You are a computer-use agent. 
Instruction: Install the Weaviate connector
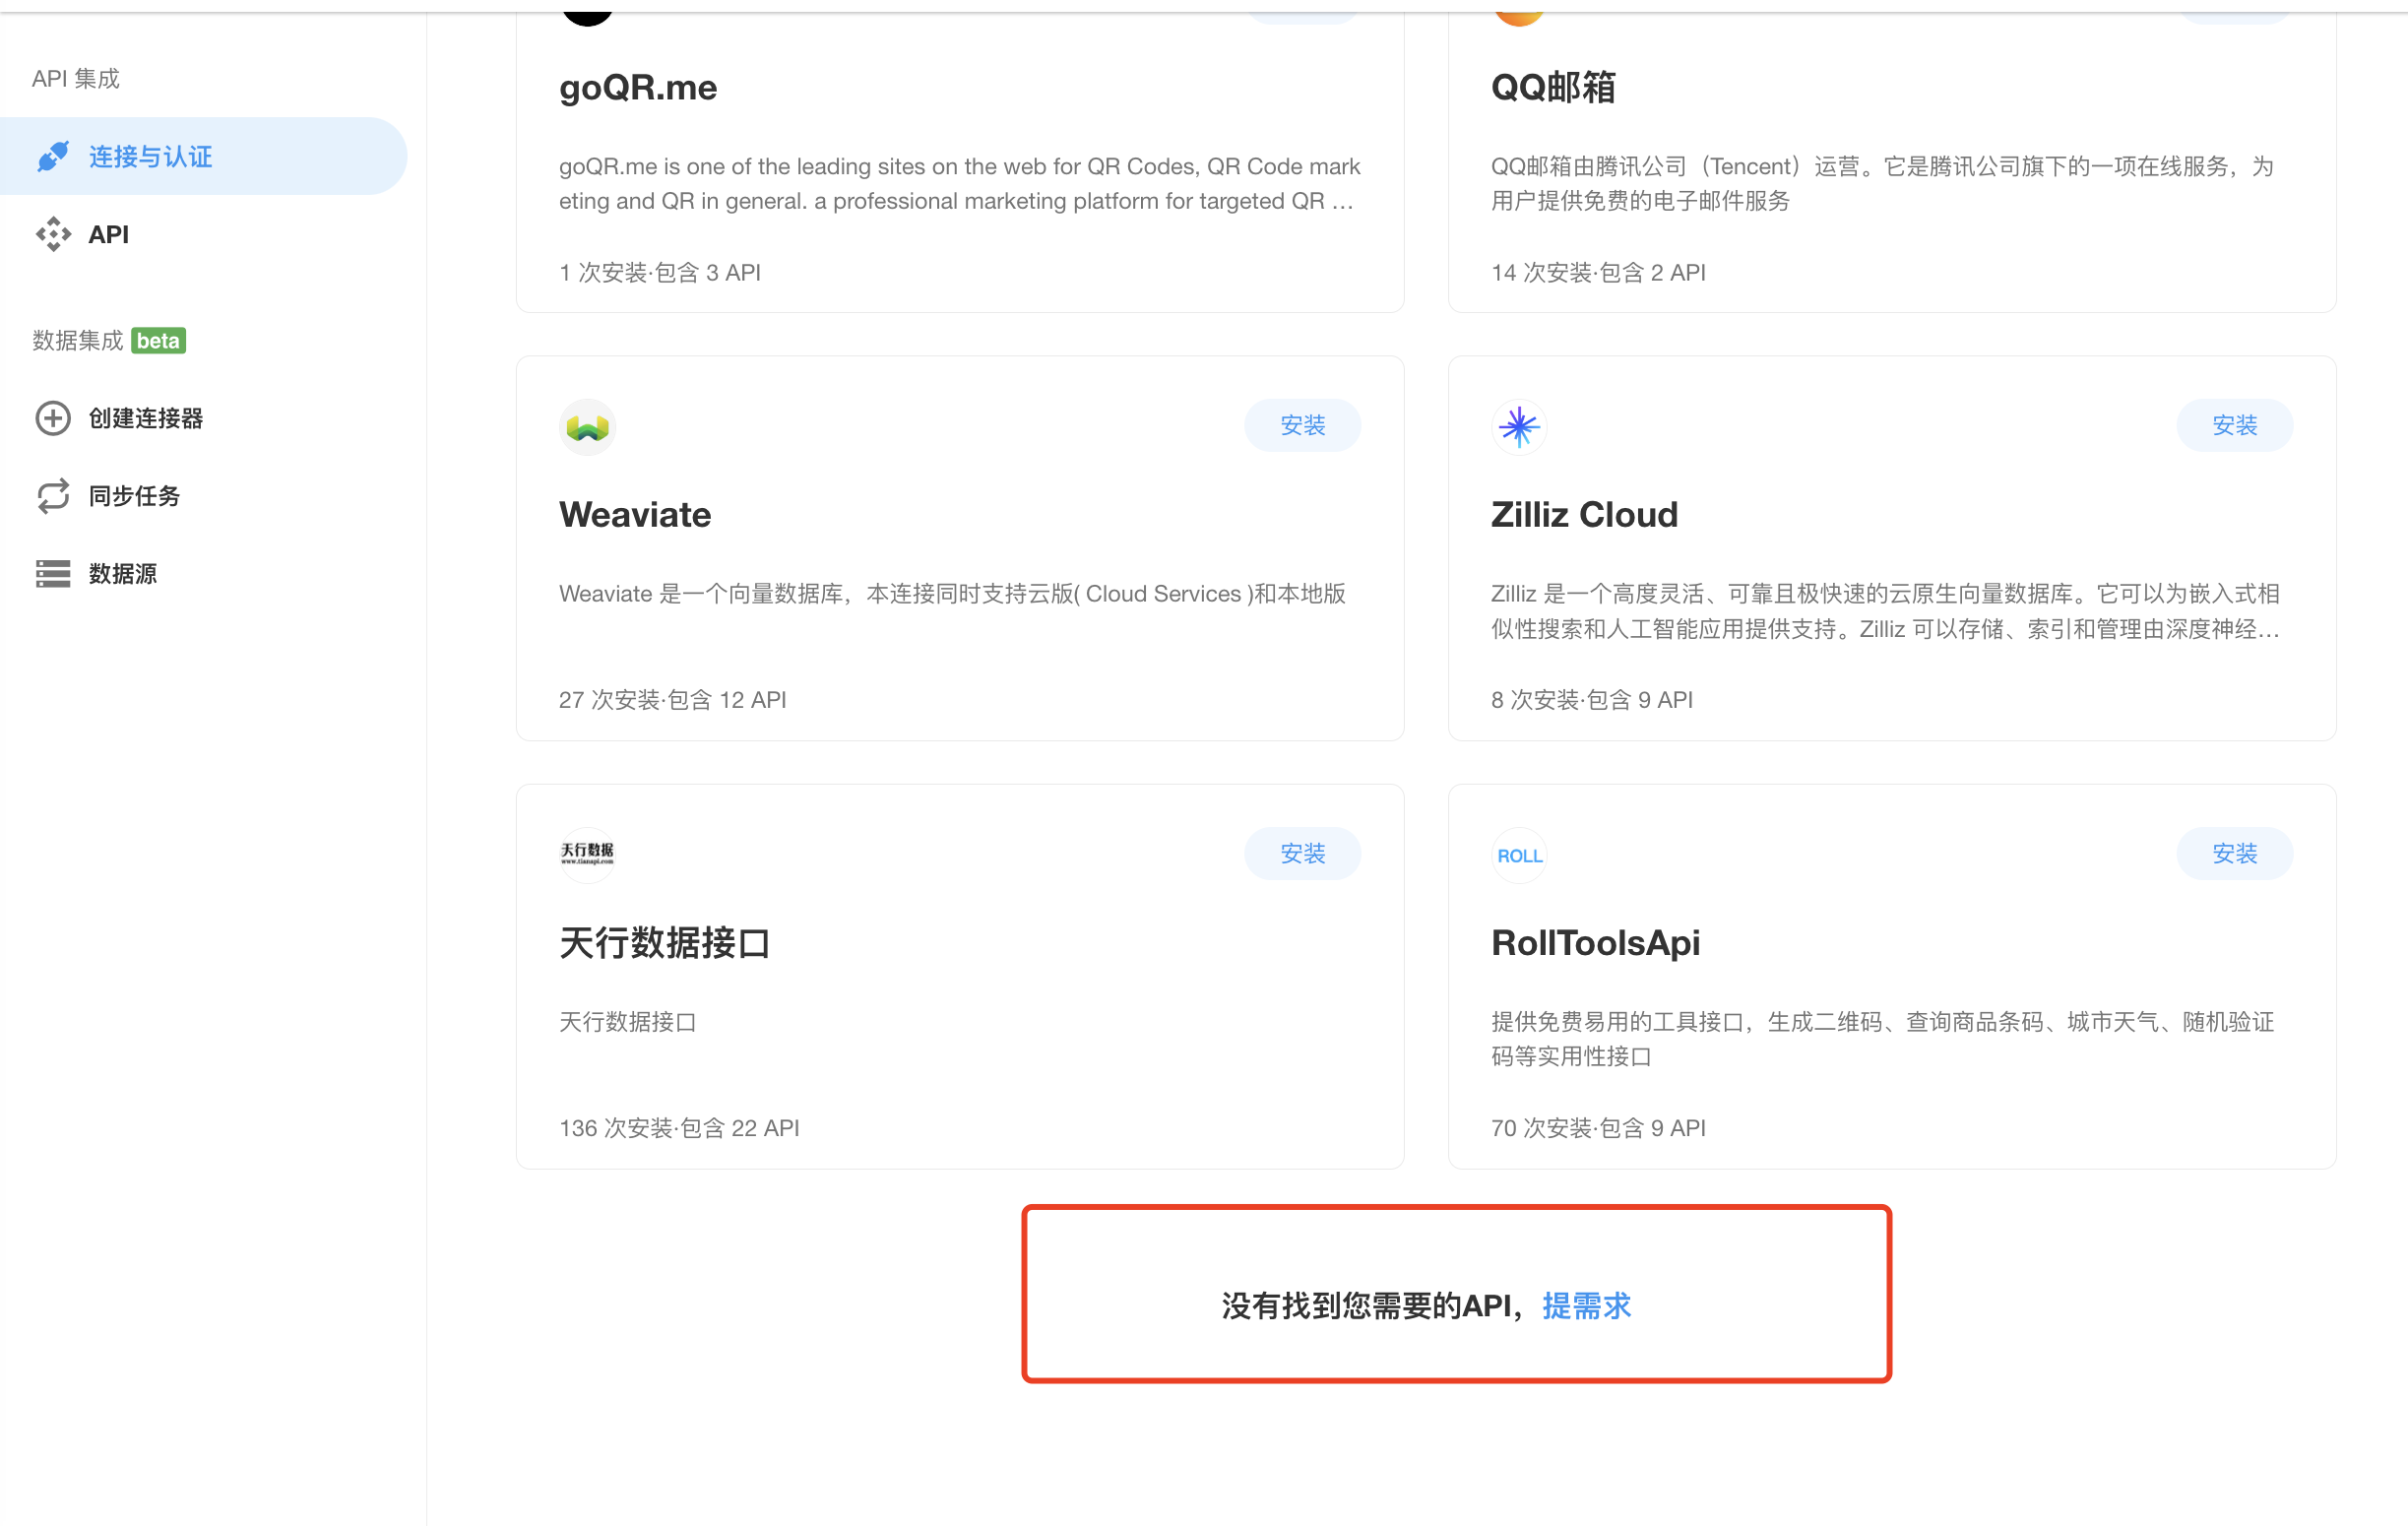point(1301,426)
